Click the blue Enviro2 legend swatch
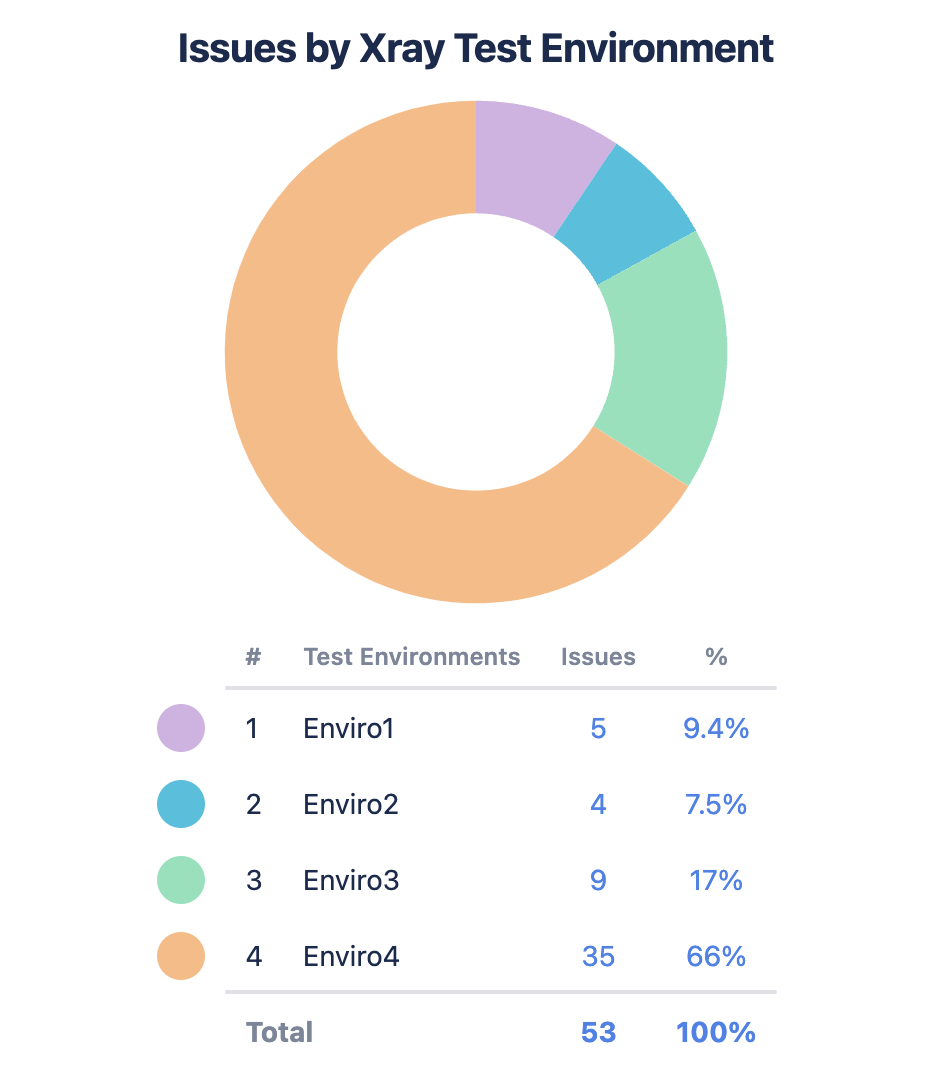 coord(181,804)
